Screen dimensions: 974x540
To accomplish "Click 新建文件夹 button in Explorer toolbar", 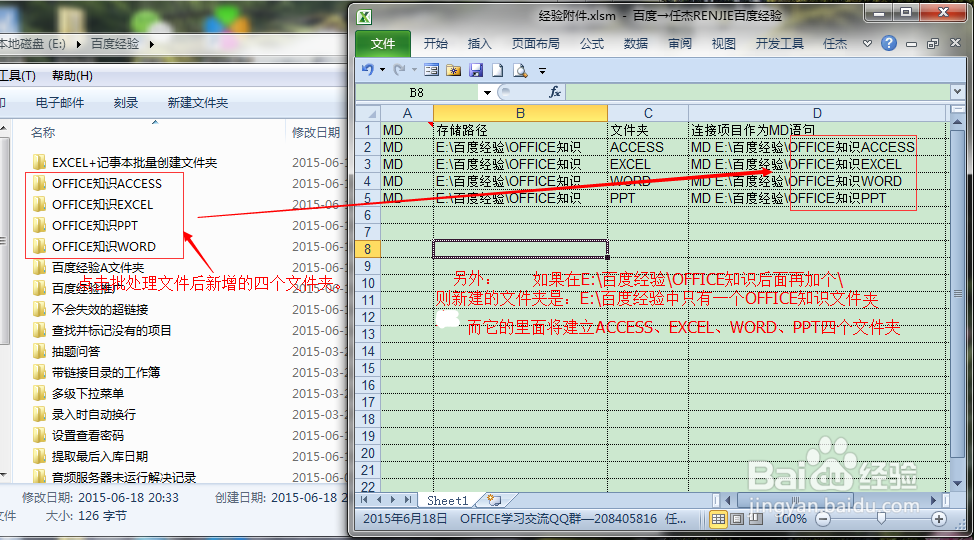I will point(198,103).
